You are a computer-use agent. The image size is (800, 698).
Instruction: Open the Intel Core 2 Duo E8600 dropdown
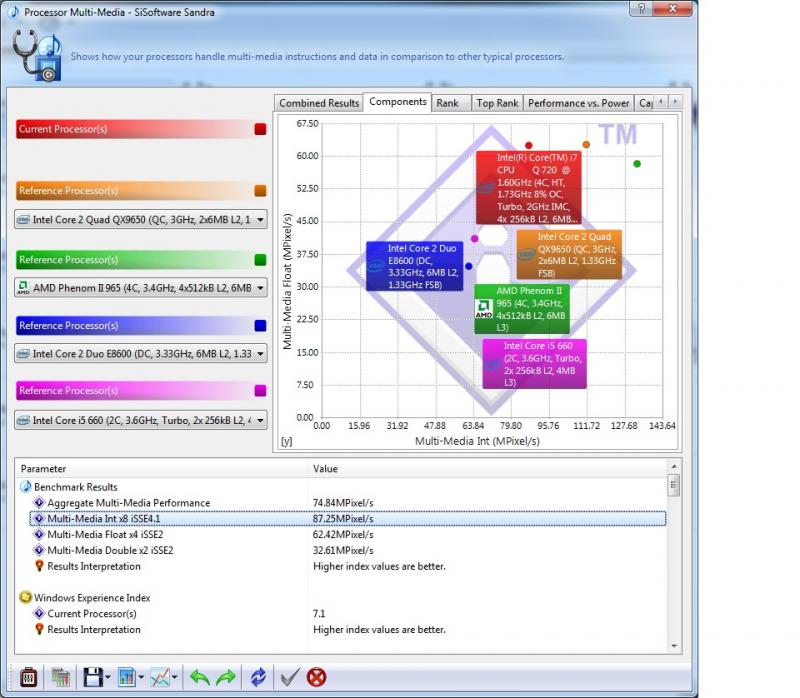141,354
